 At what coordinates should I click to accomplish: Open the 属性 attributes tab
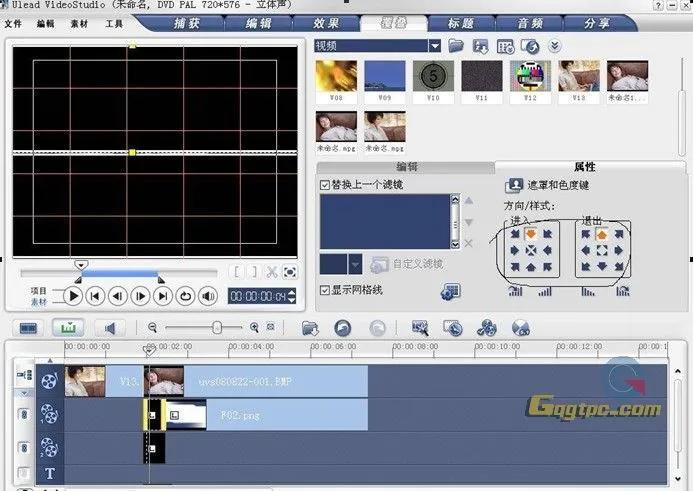click(x=584, y=167)
